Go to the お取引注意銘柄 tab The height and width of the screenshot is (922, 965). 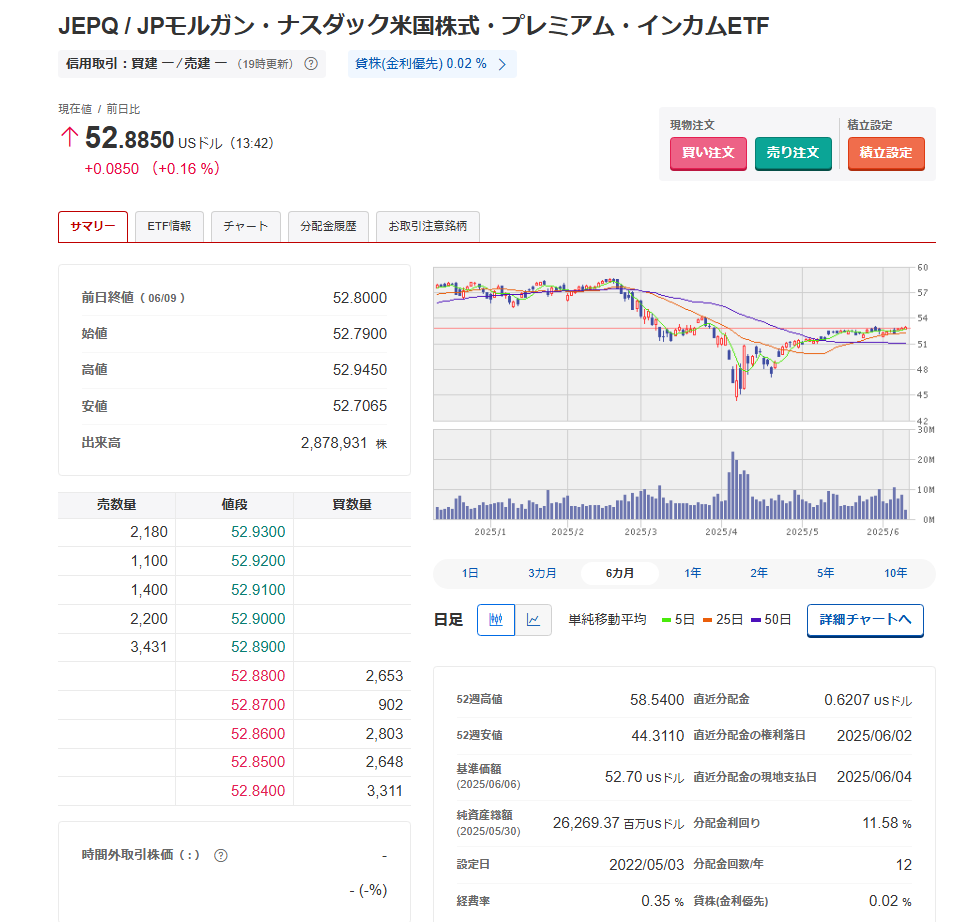click(428, 226)
